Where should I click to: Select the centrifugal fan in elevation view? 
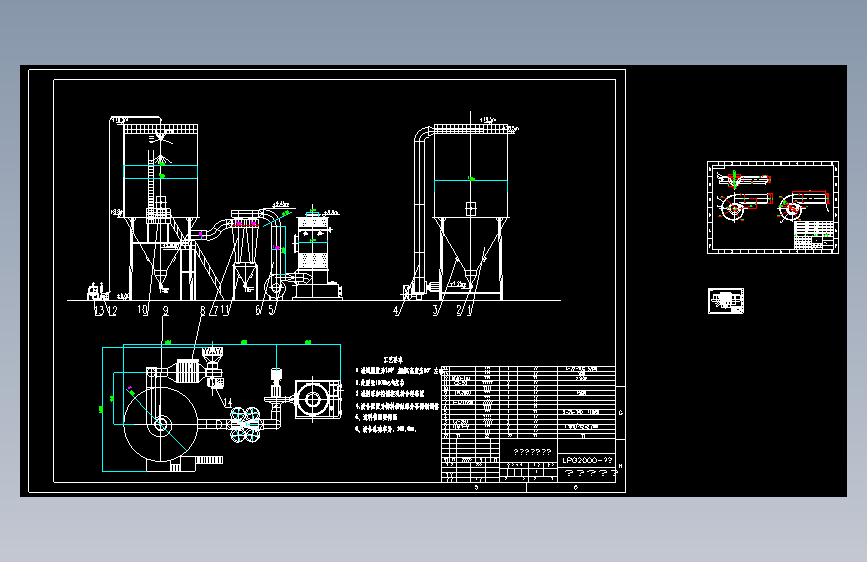[x=275, y=288]
